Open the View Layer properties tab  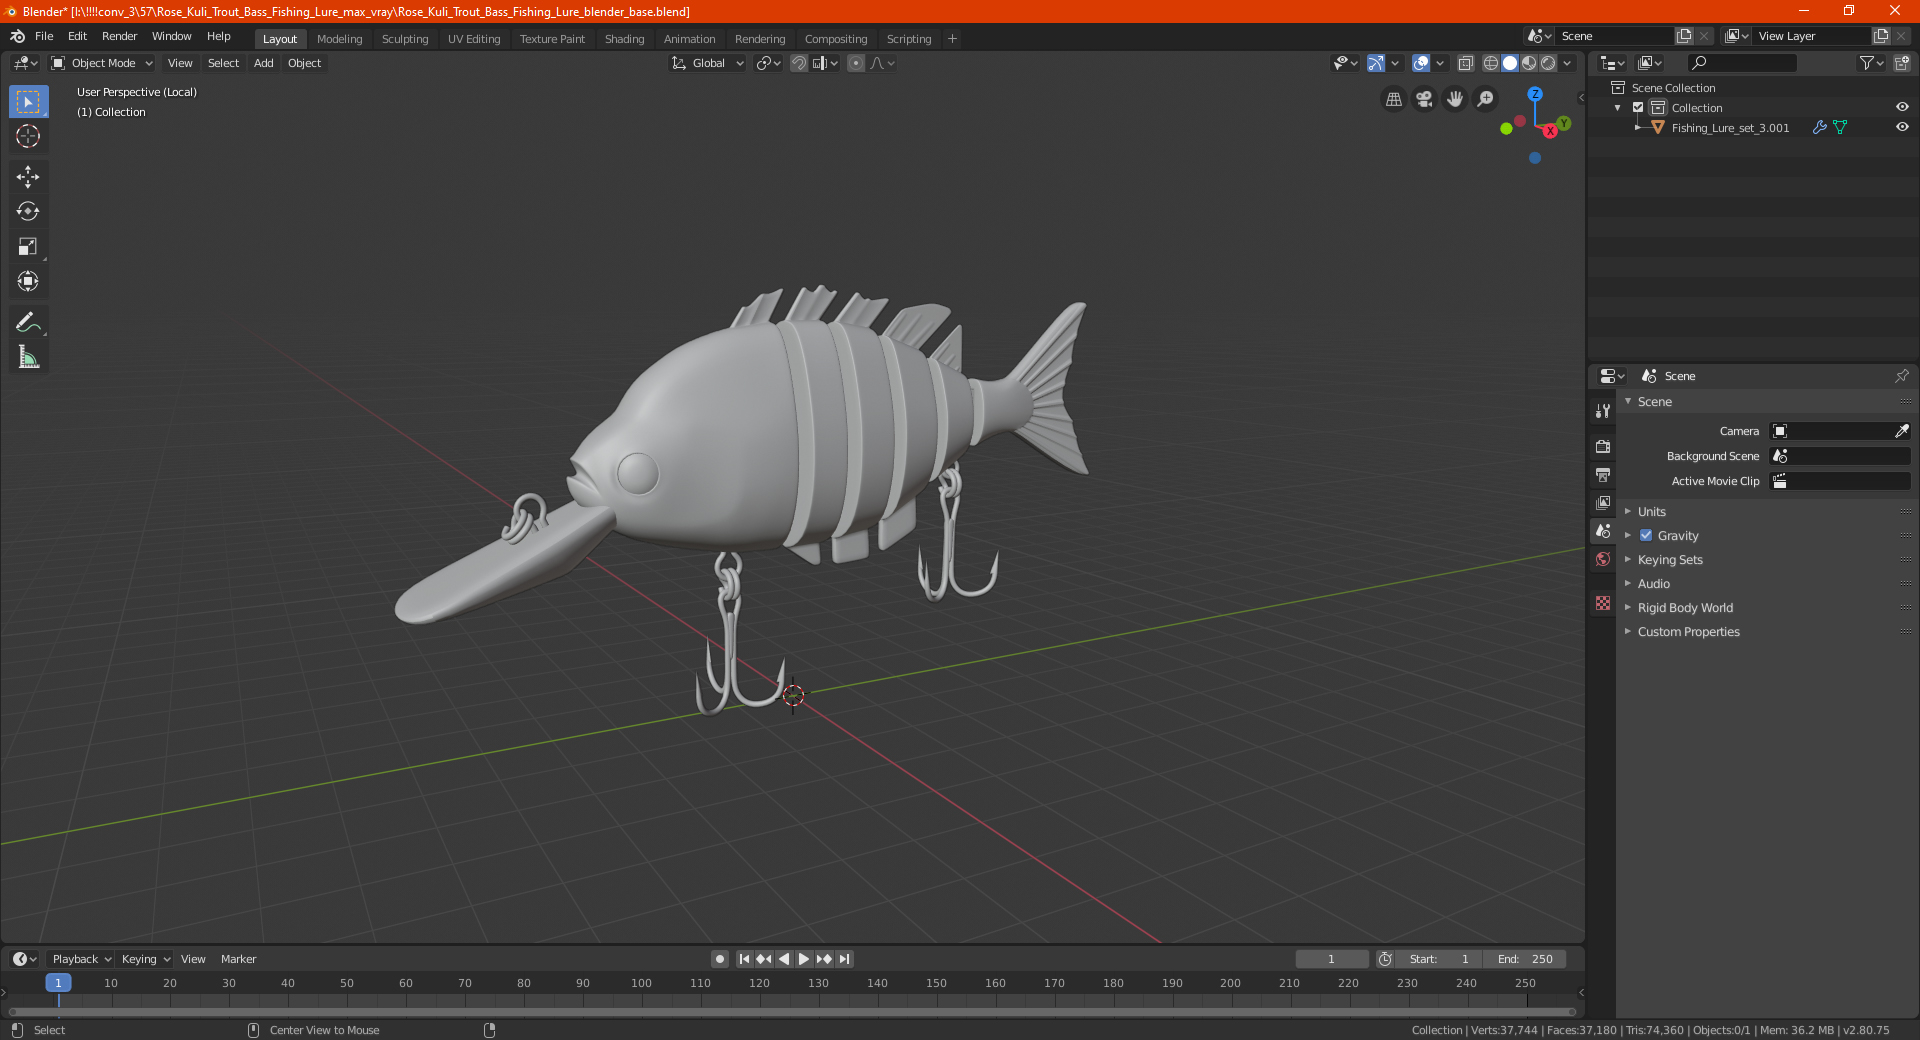pyautogui.click(x=1603, y=503)
